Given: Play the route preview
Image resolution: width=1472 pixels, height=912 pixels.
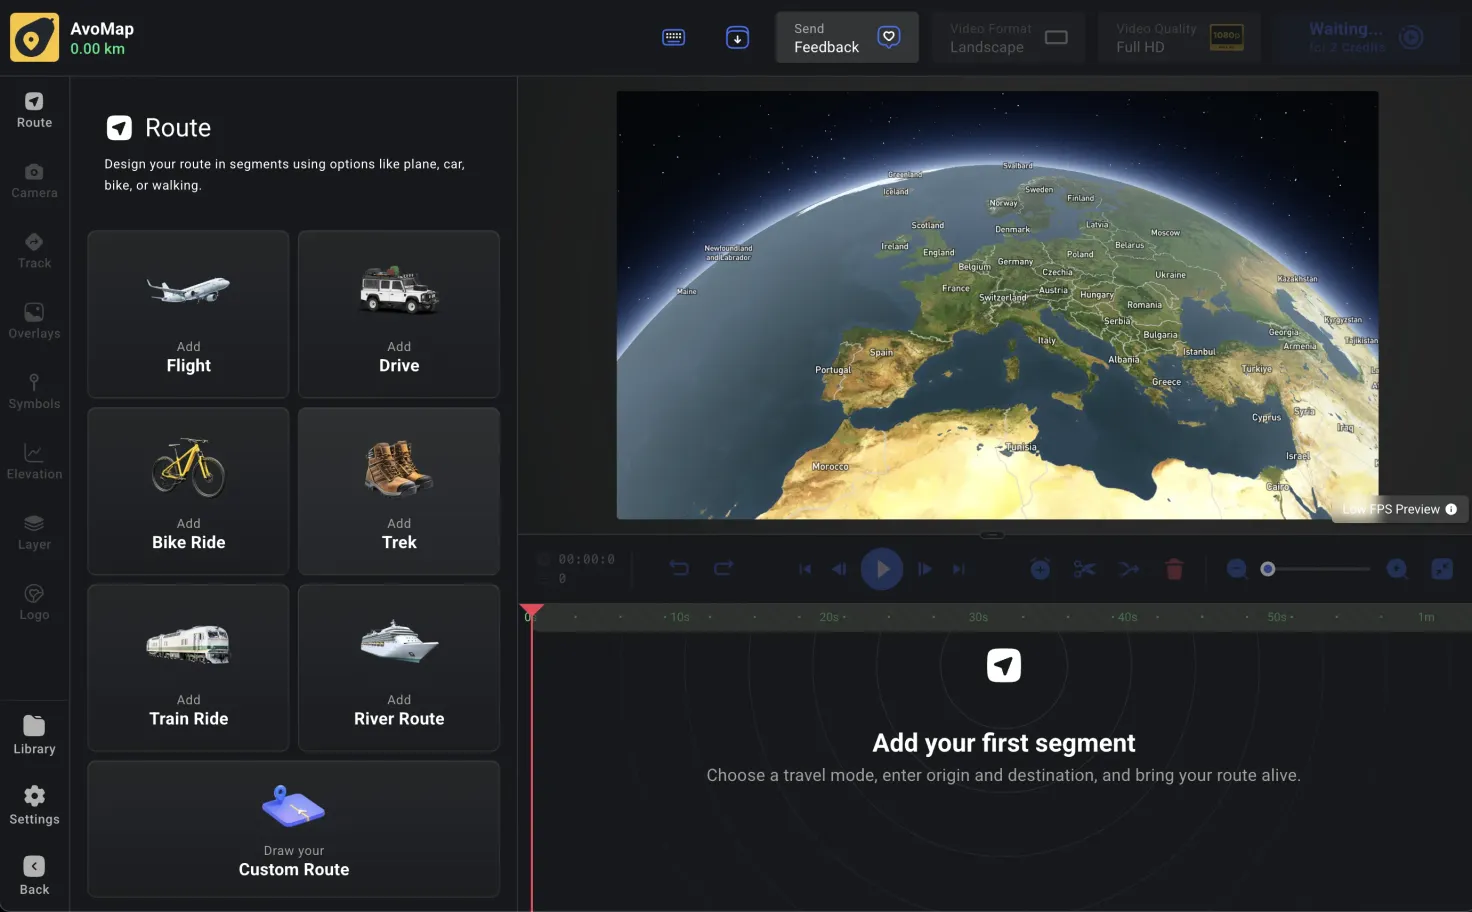Looking at the screenshot, I should tap(882, 569).
